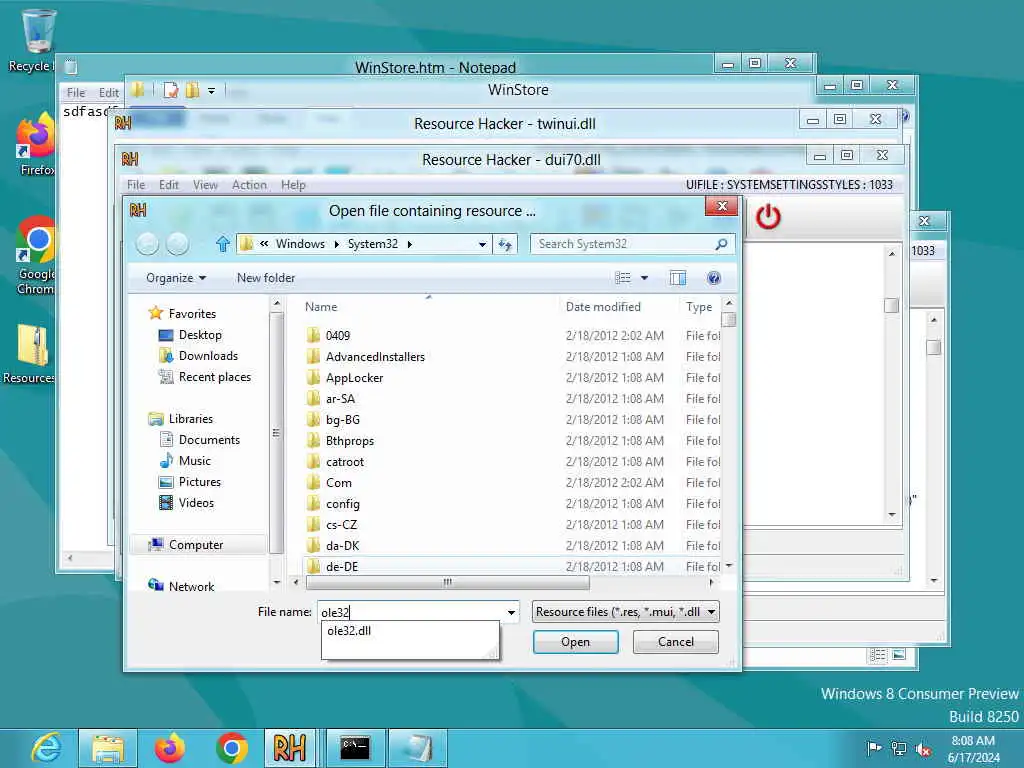
Task: Click the file list horizontal scrollbar thumb
Action: (x=447, y=582)
